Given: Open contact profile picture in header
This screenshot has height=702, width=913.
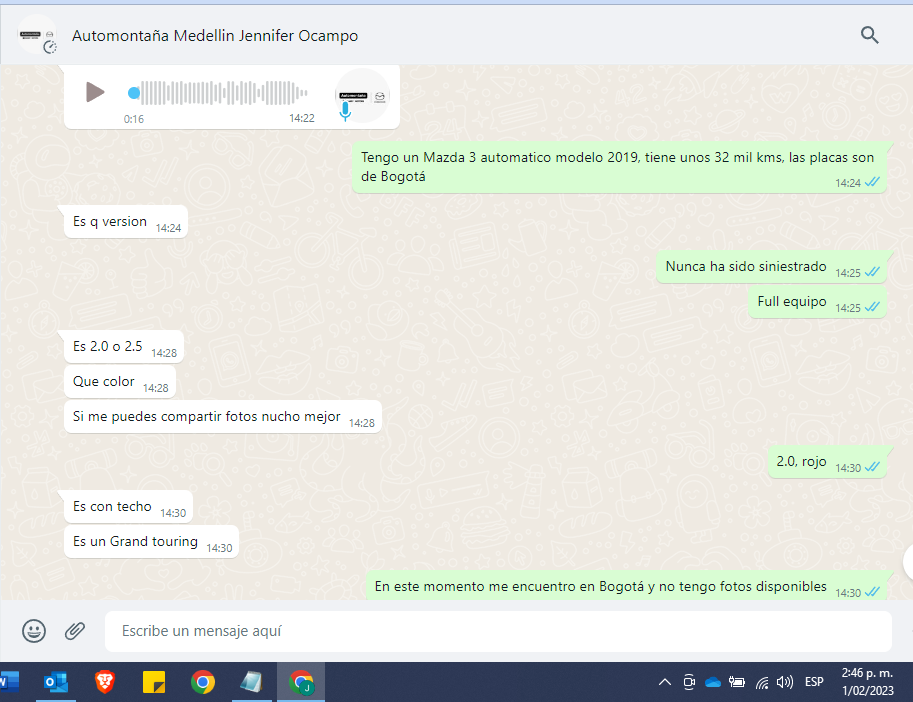Looking at the screenshot, I should (37, 36).
